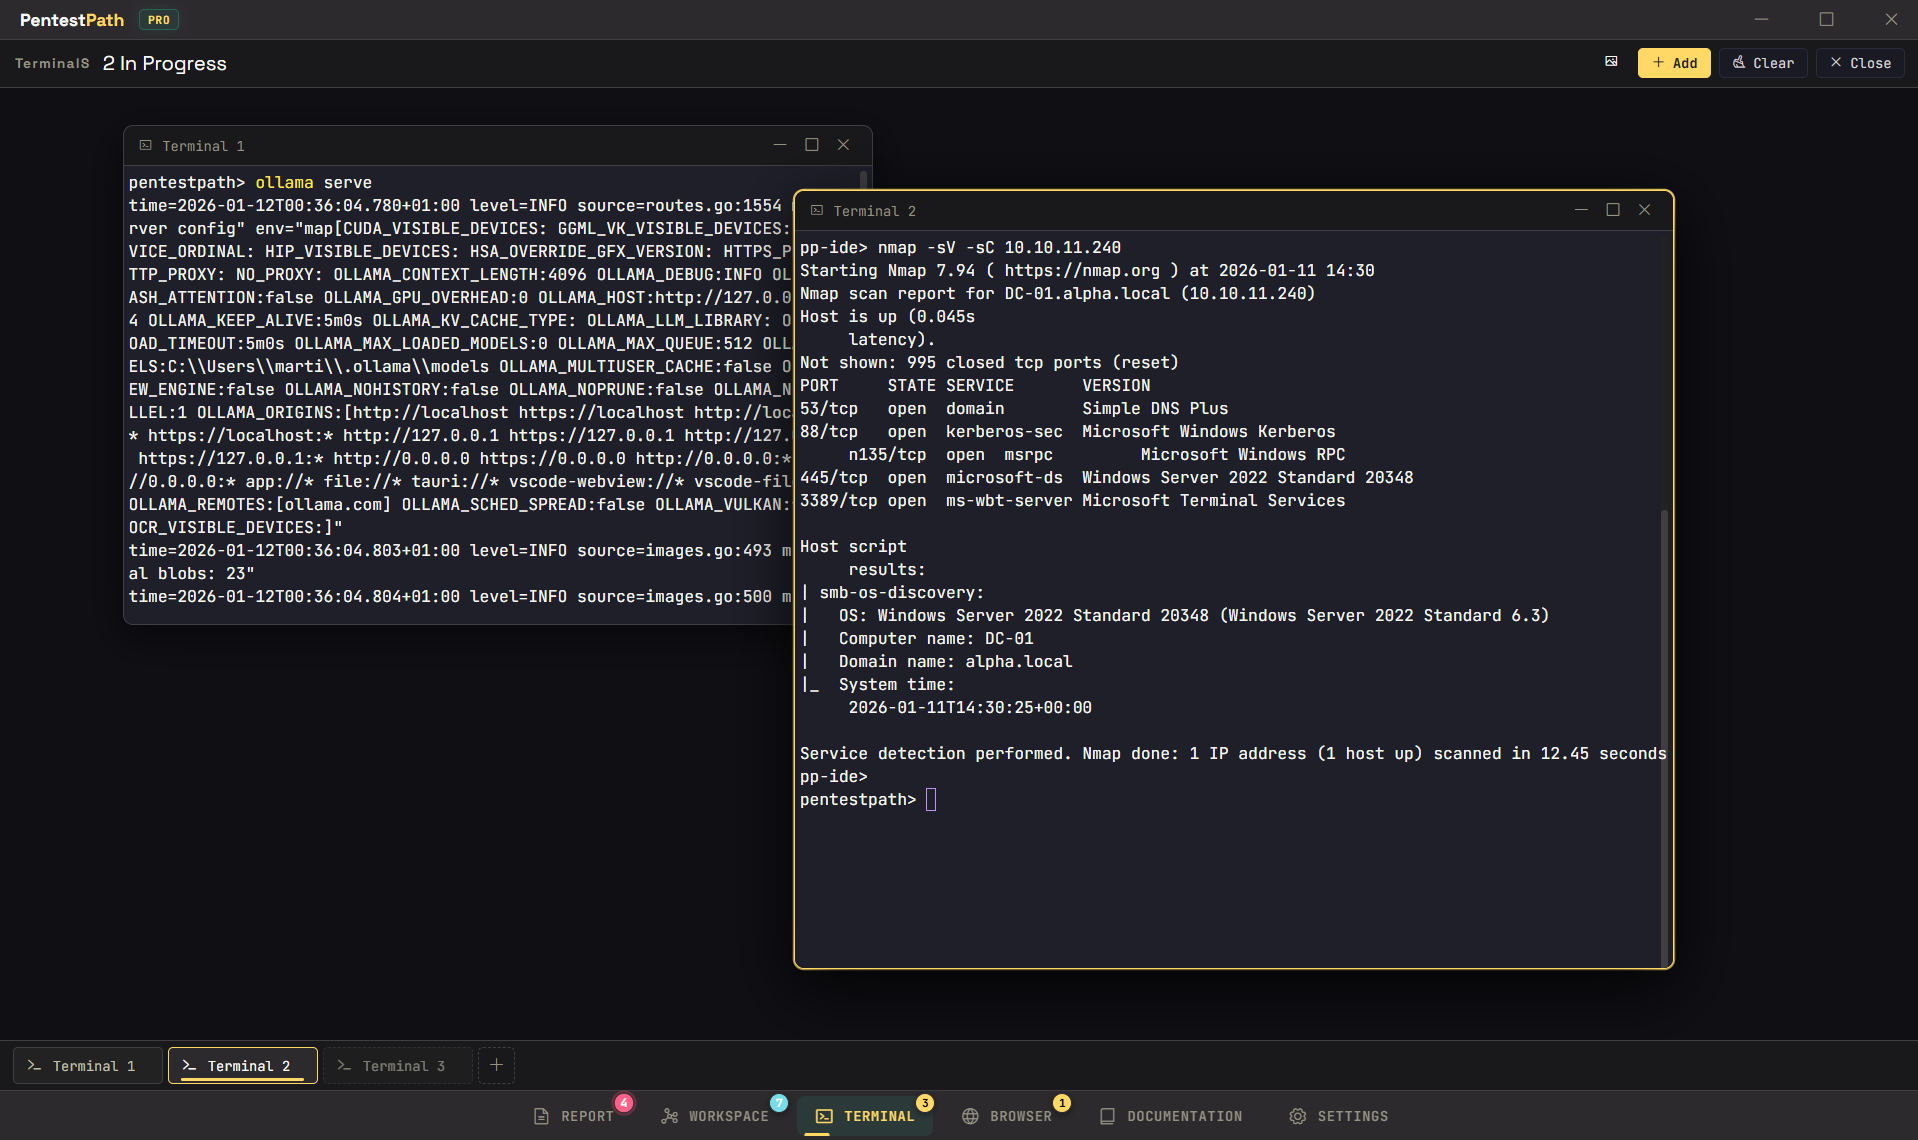Open the Report section
This screenshot has width=1918, height=1140.
pos(575,1116)
